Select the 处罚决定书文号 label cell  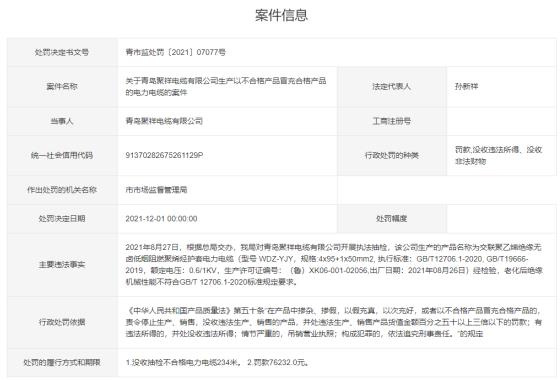click(x=62, y=52)
